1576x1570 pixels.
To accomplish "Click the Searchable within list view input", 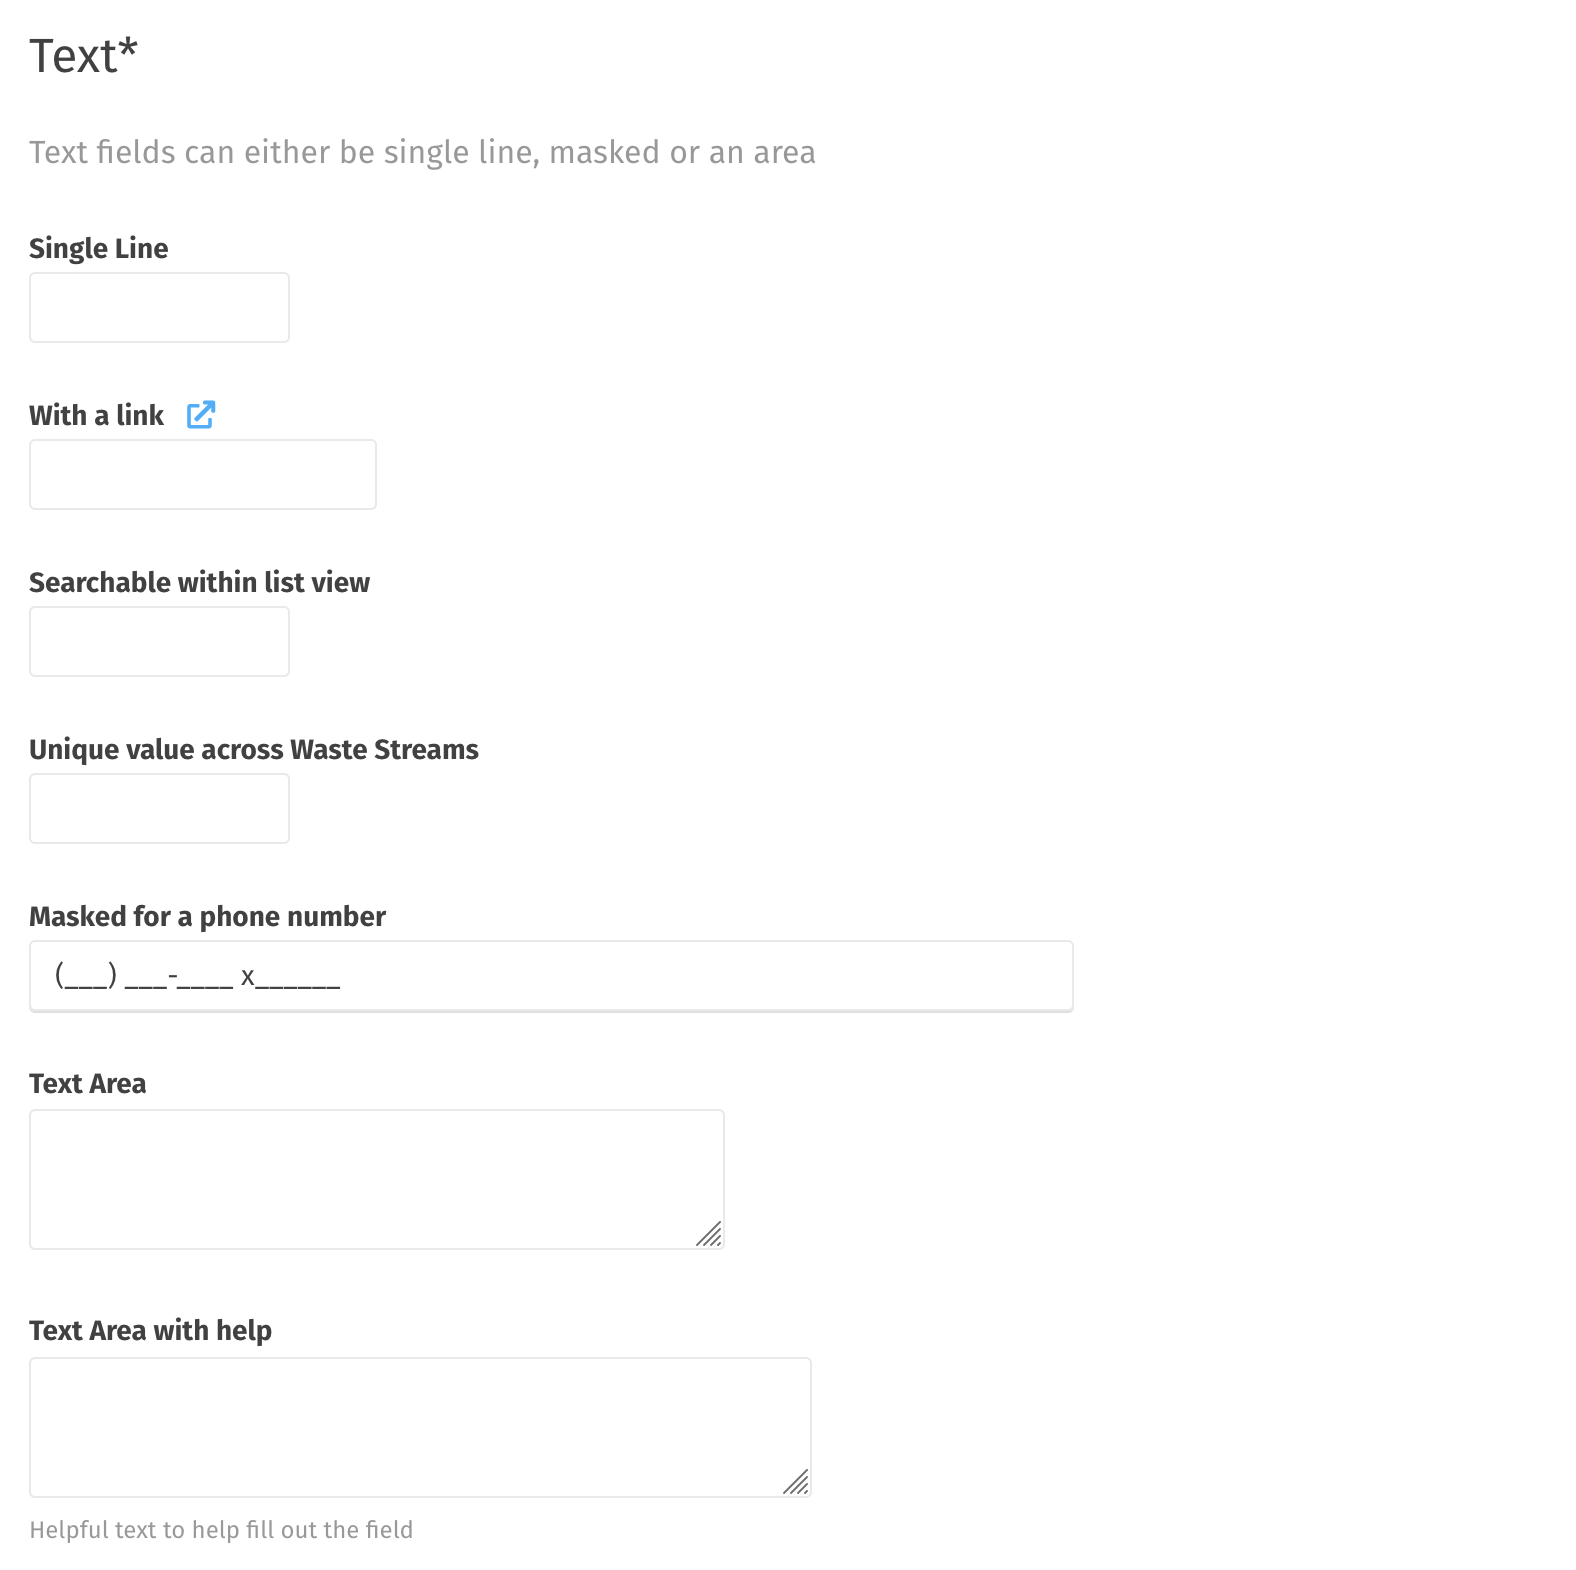I will tap(159, 641).
